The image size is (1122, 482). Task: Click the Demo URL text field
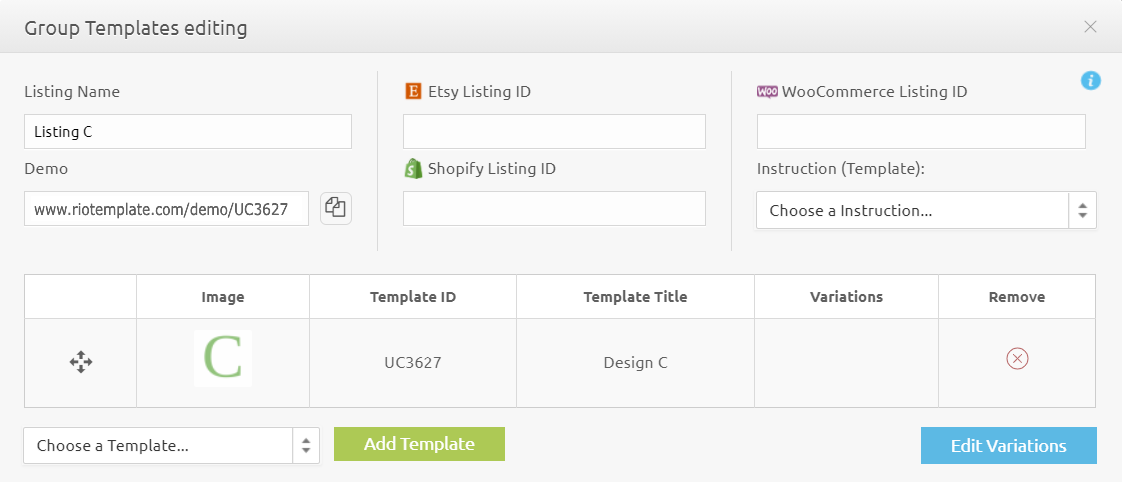(166, 209)
